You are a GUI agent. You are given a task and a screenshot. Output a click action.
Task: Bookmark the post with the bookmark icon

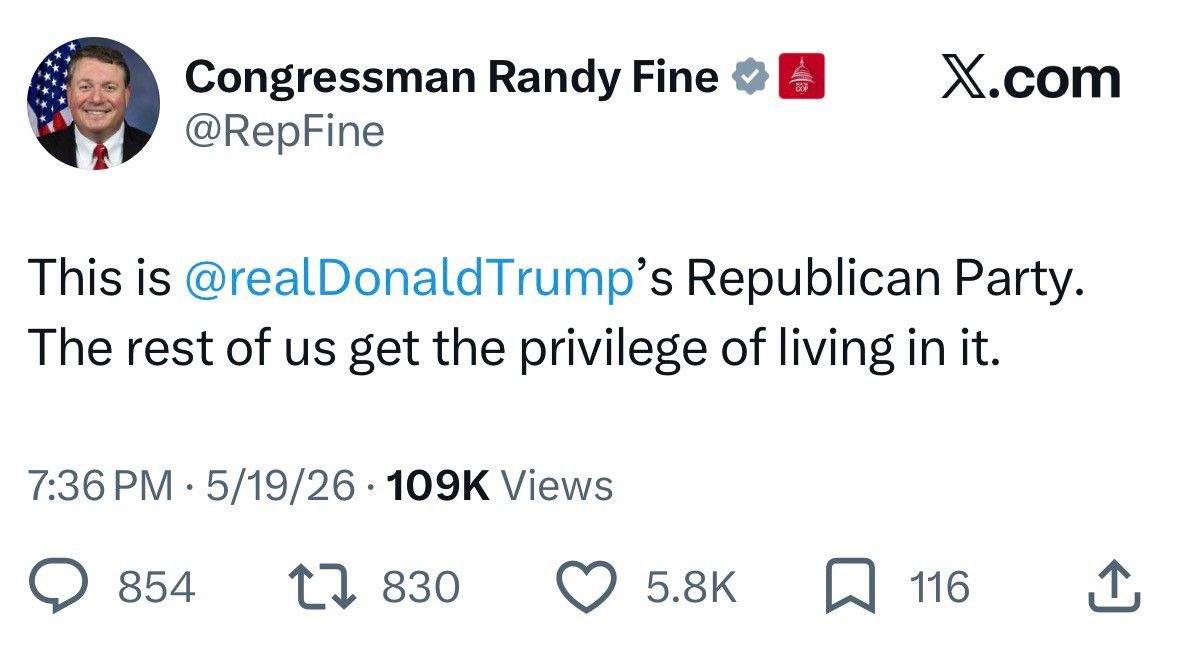[850, 586]
